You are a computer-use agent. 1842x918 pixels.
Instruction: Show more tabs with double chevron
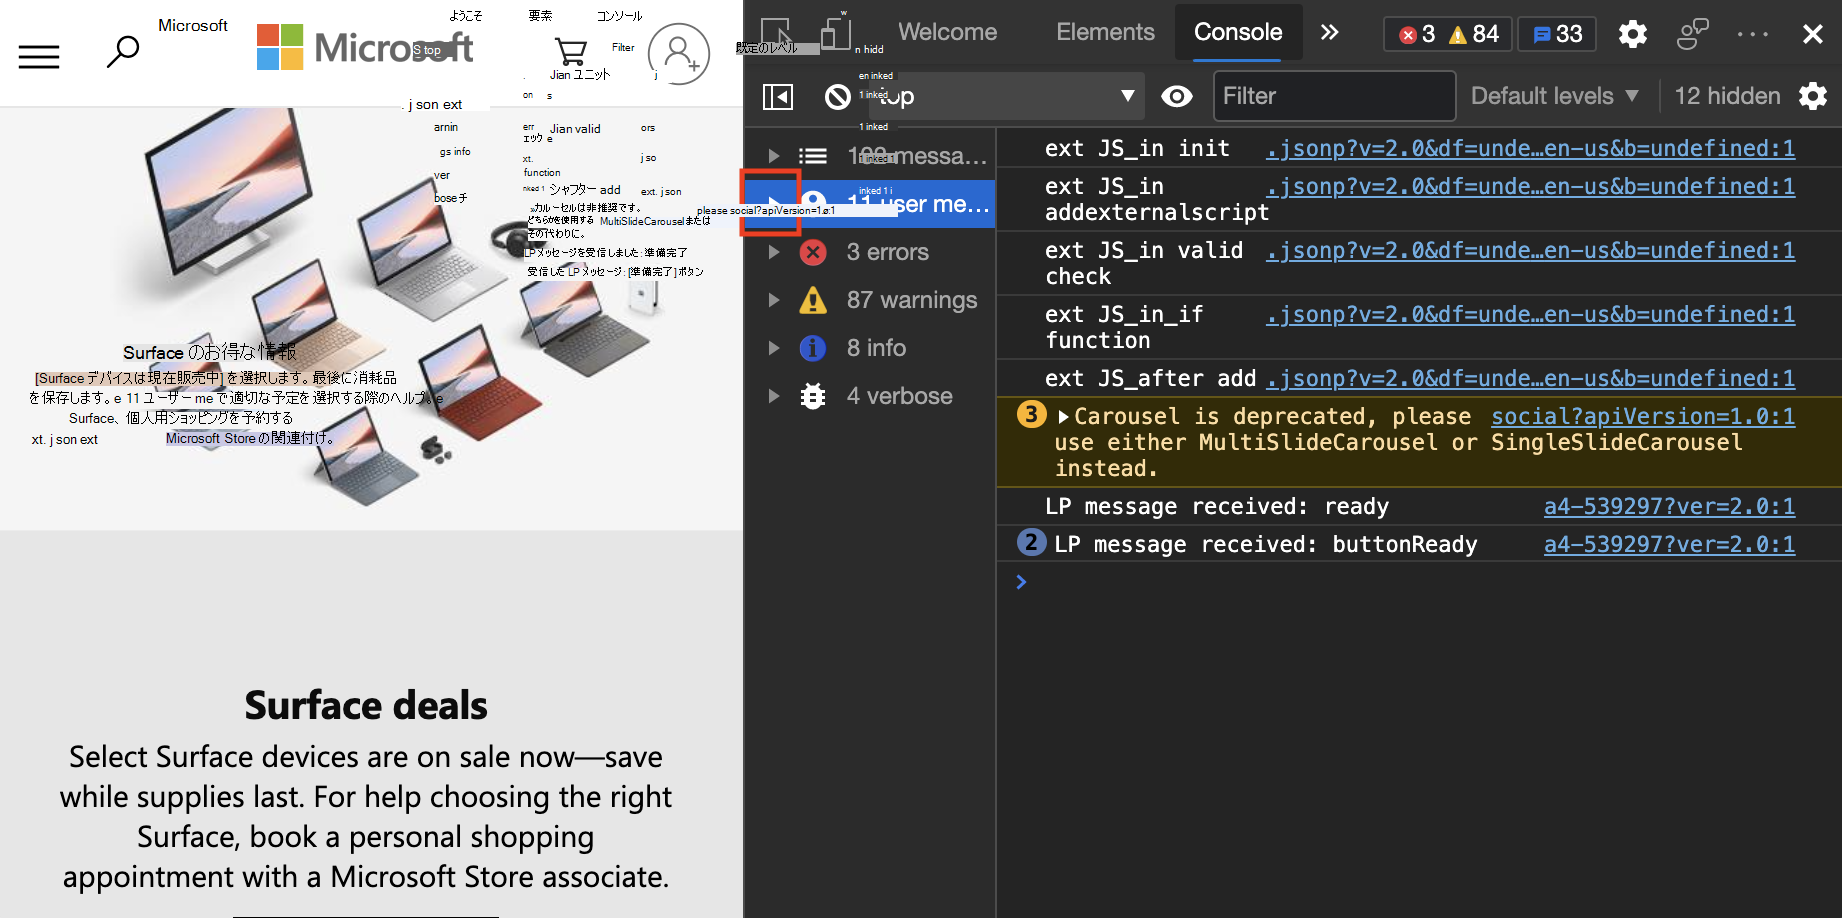click(1329, 32)
